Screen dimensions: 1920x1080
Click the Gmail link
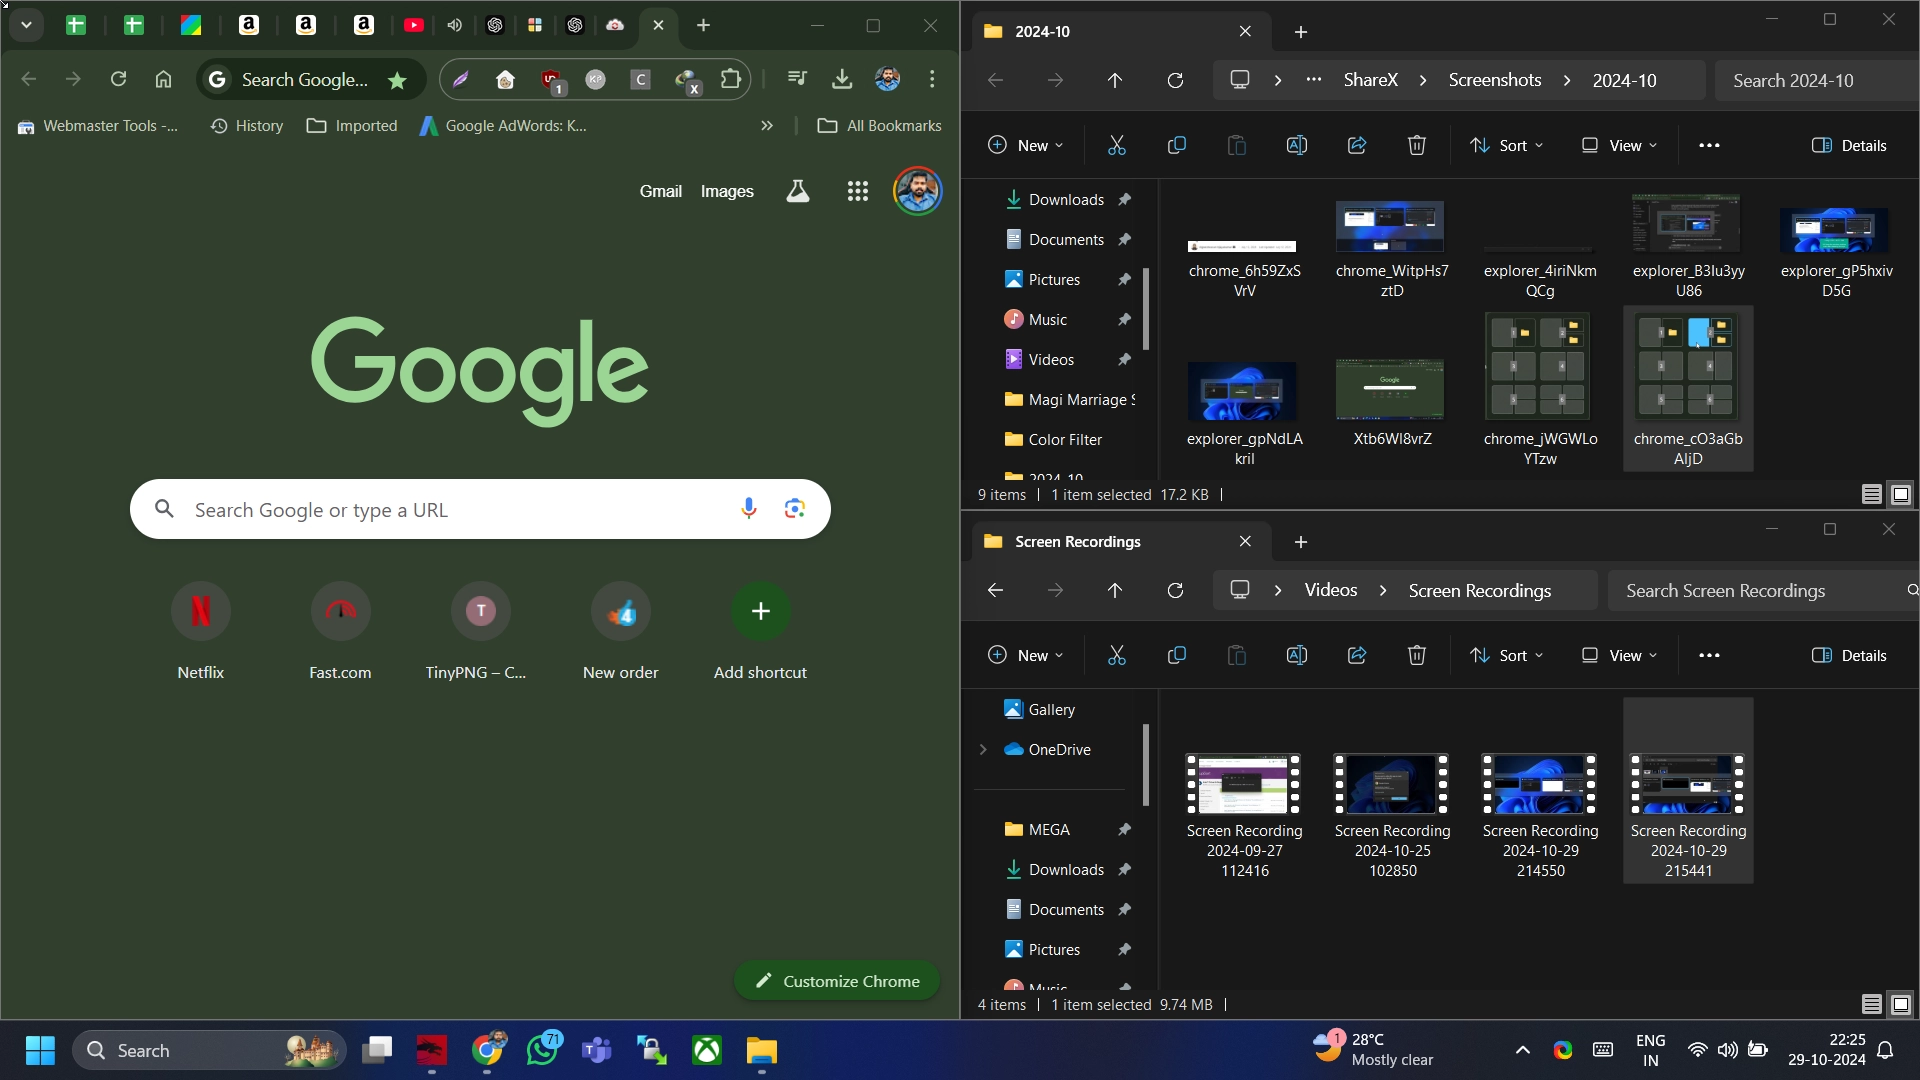point(660,191)
